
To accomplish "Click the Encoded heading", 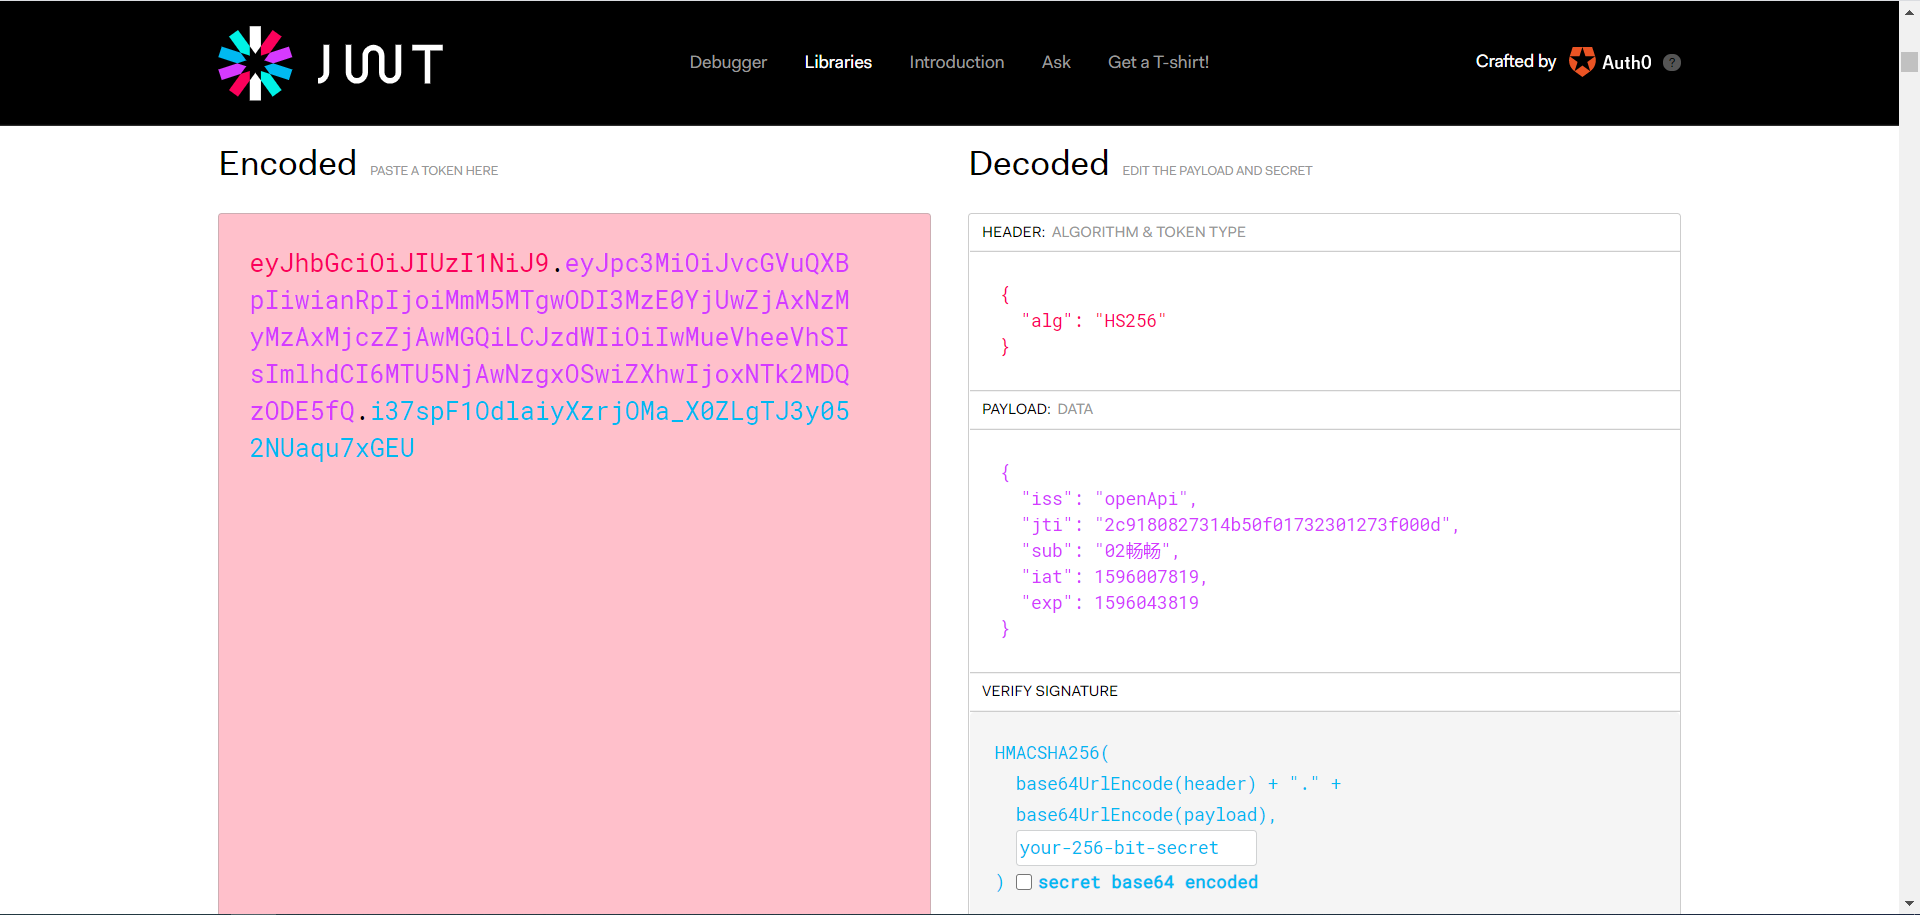I will tap(288, 163).
